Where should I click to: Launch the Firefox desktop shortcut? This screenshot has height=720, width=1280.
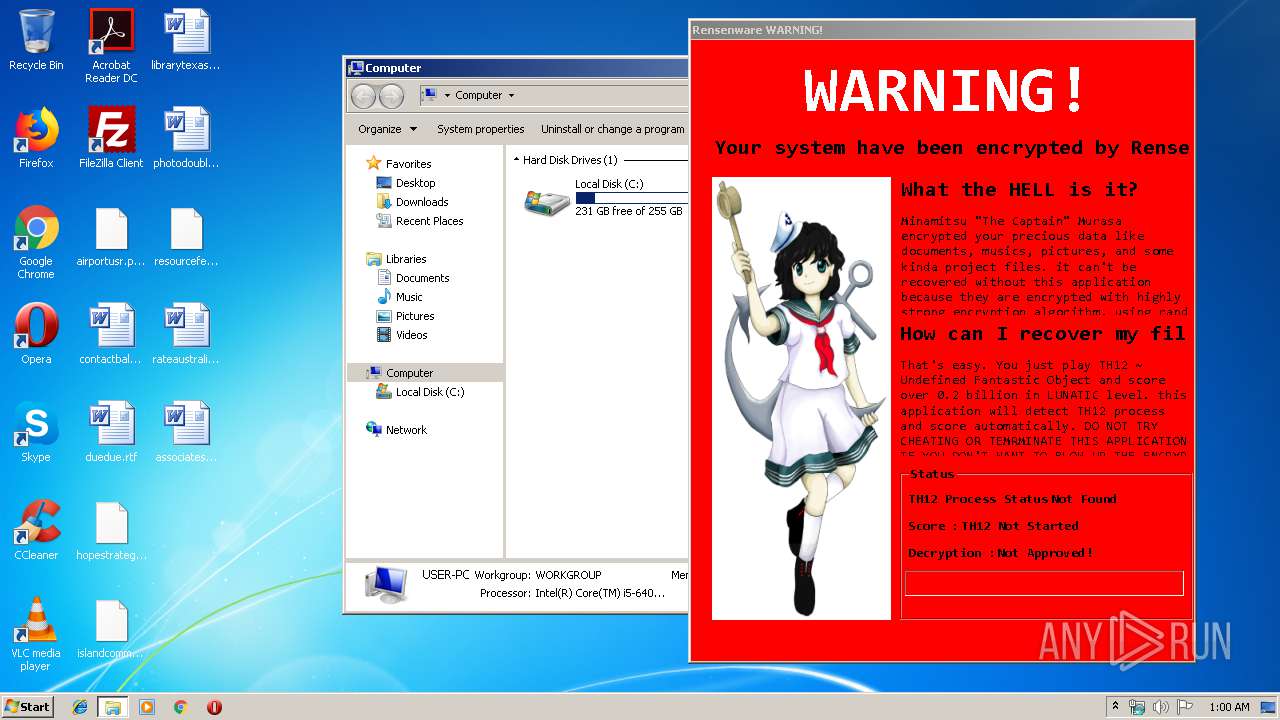pyautogui.click(x=36, y=138)
